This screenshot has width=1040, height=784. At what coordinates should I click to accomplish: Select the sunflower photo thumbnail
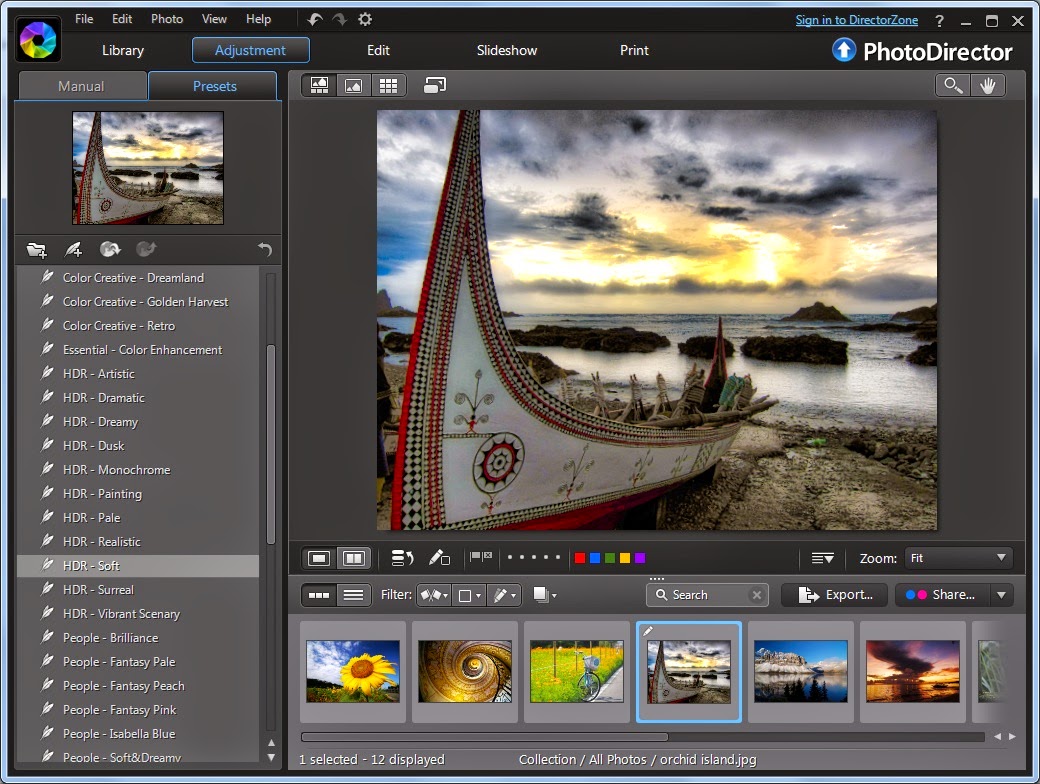tap(353, 671)
